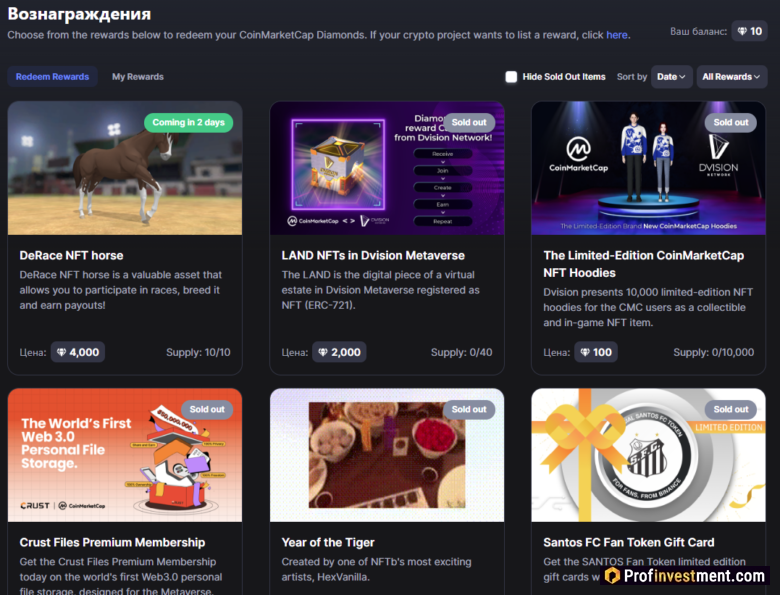Click the 100 diamond price for NFT Hoodies

[595, 352]
